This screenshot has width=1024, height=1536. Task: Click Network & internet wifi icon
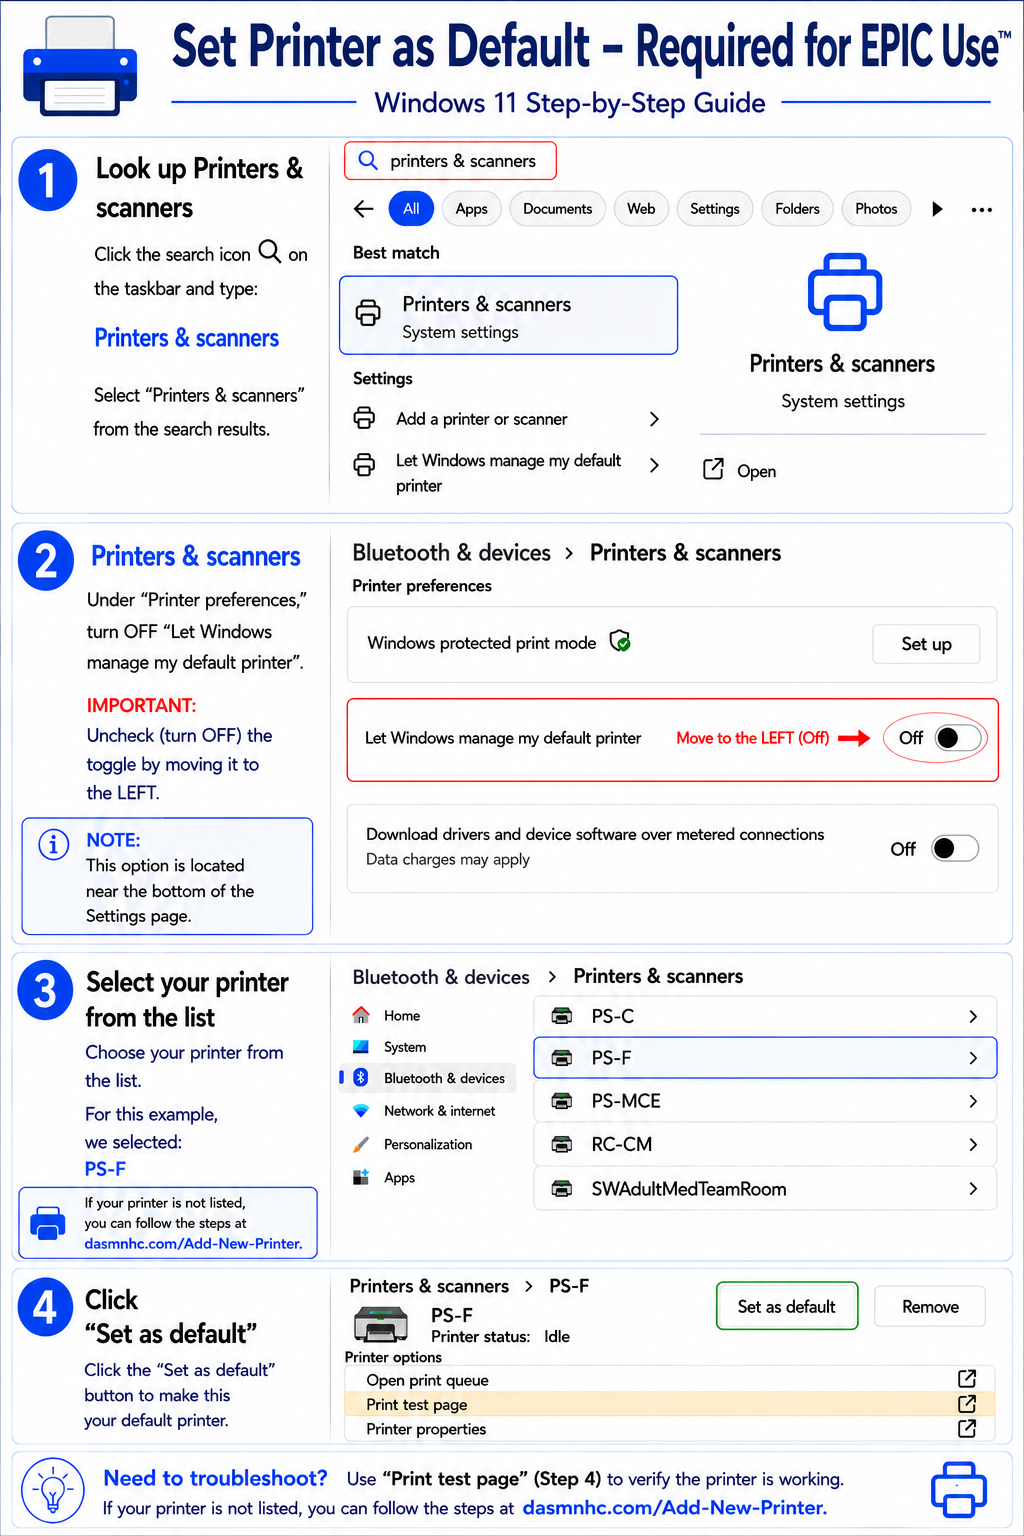tap(361, 1111)
